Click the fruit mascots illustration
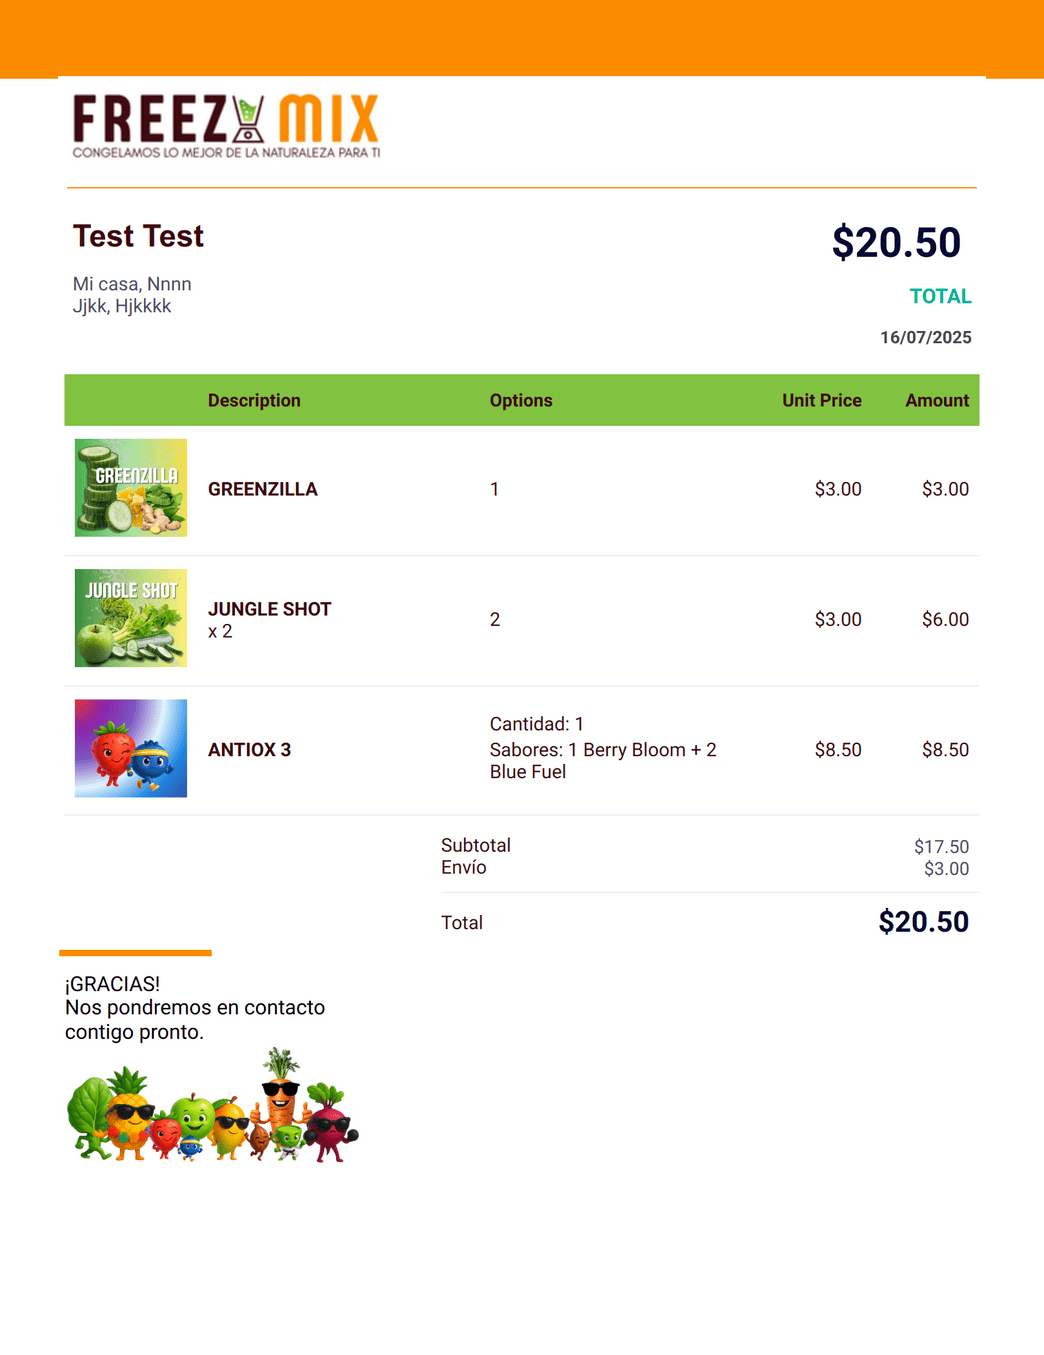Viewport: 1044px width, 1355px height. coord(213,1105)
